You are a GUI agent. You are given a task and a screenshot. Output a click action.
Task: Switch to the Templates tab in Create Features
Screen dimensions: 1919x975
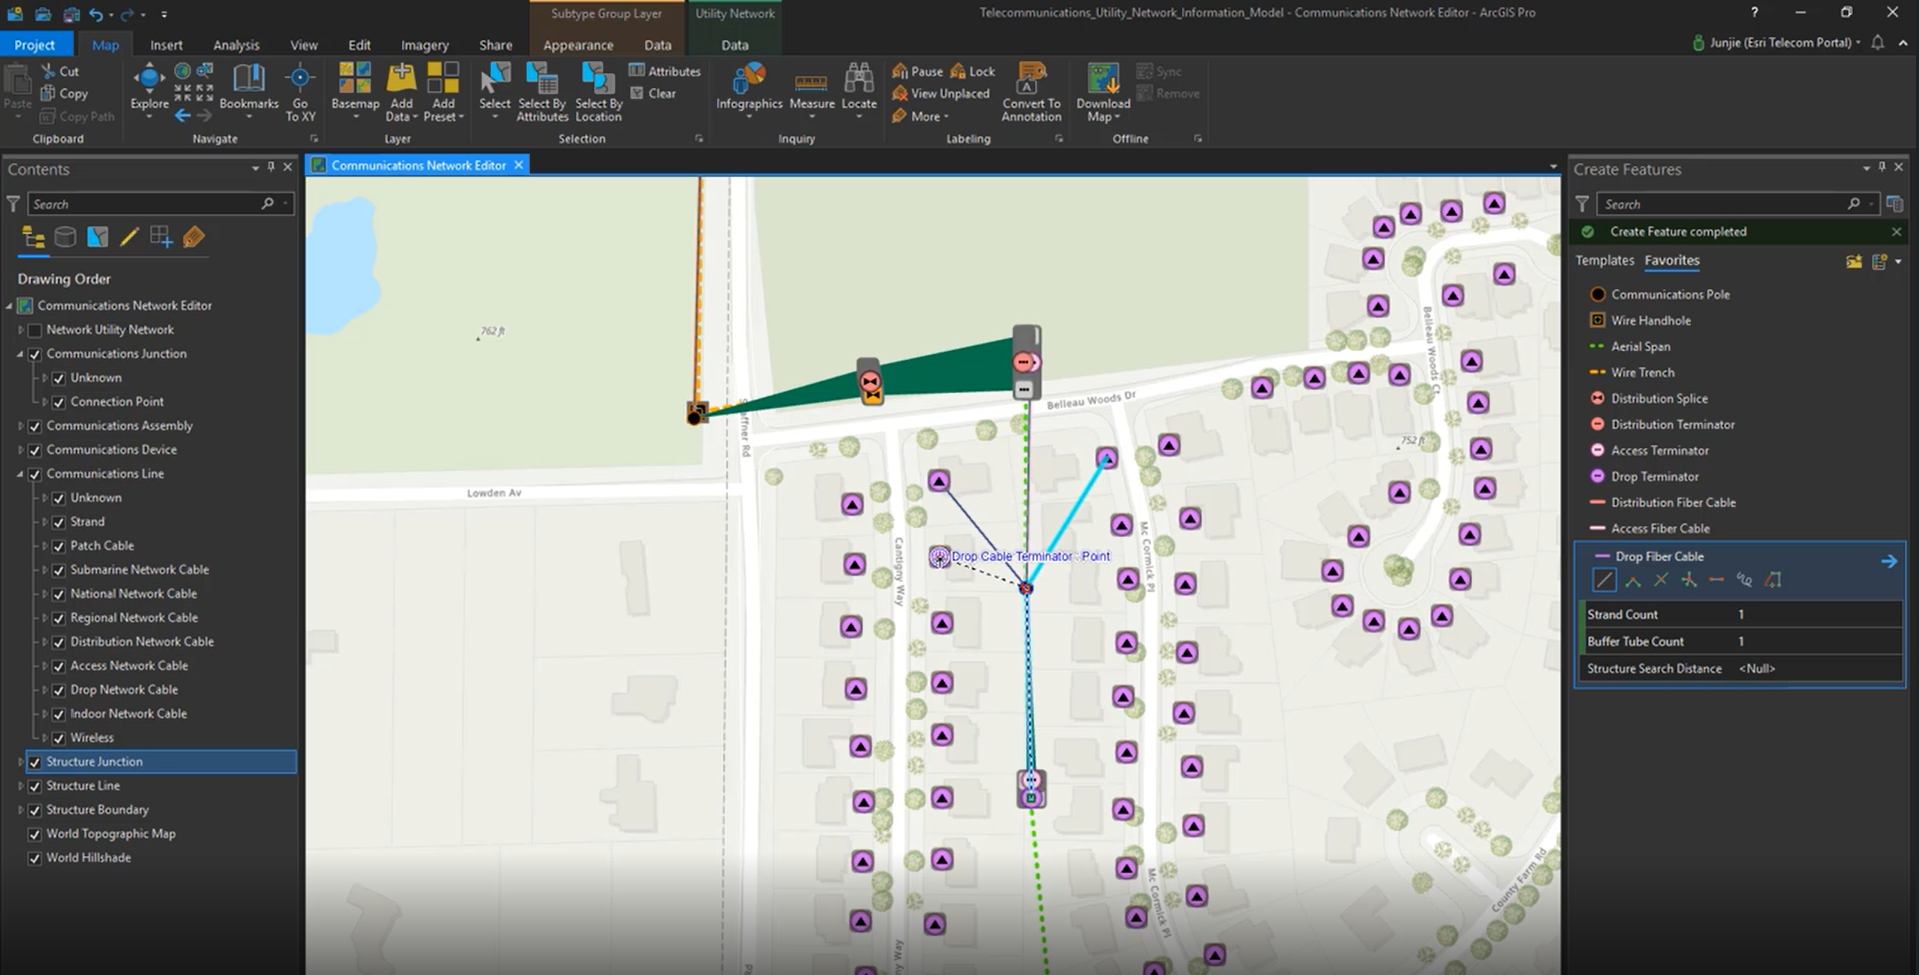click(1604, 260)
